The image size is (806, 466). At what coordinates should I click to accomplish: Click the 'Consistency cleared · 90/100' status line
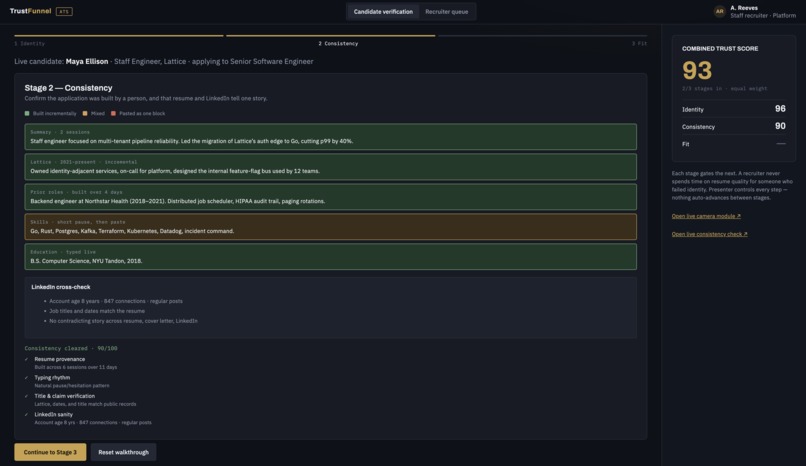pyautogui.click(x=71, y=348)
